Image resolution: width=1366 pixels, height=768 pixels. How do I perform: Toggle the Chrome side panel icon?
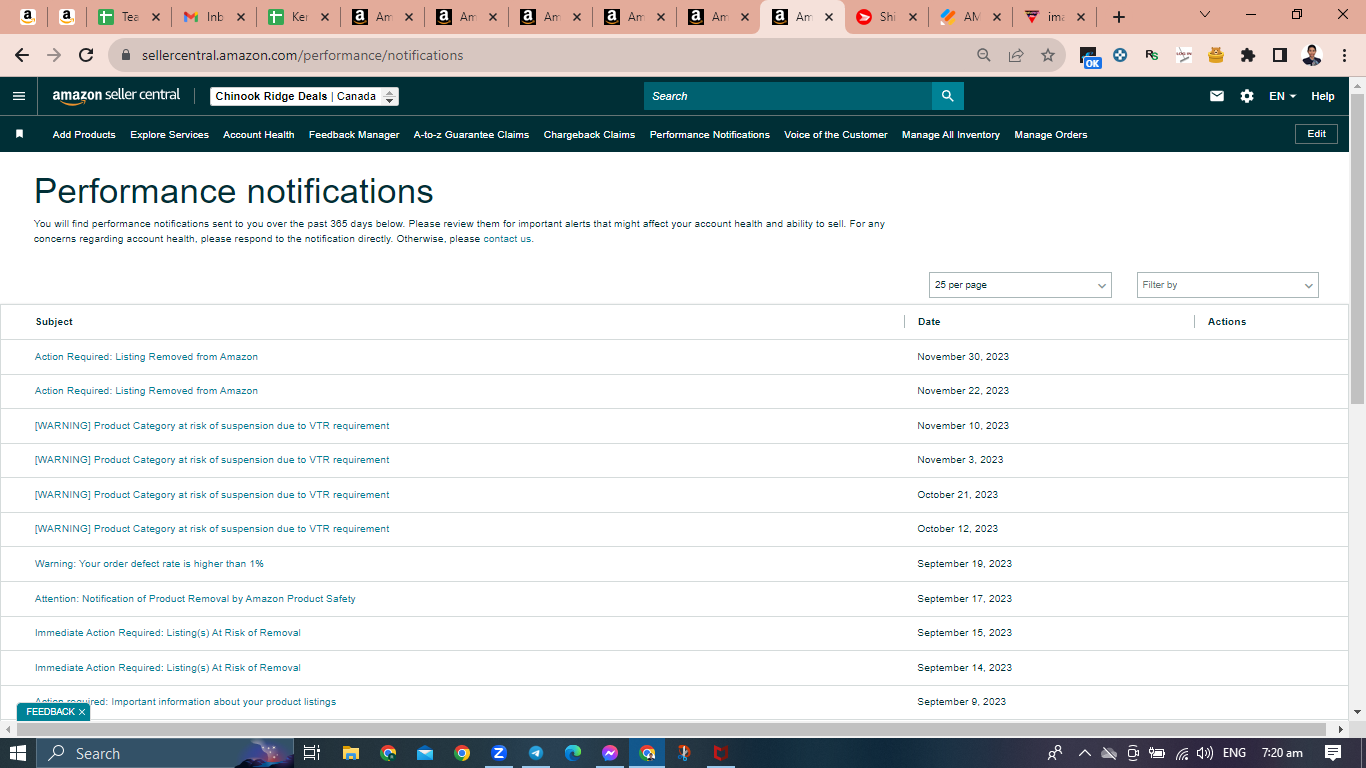1280,56
